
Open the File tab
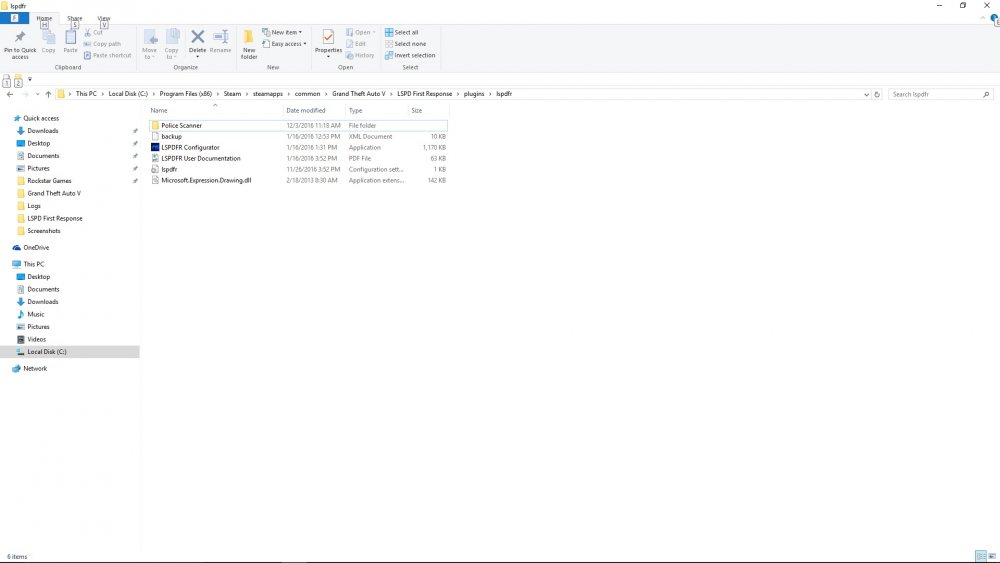pos(14,18)
